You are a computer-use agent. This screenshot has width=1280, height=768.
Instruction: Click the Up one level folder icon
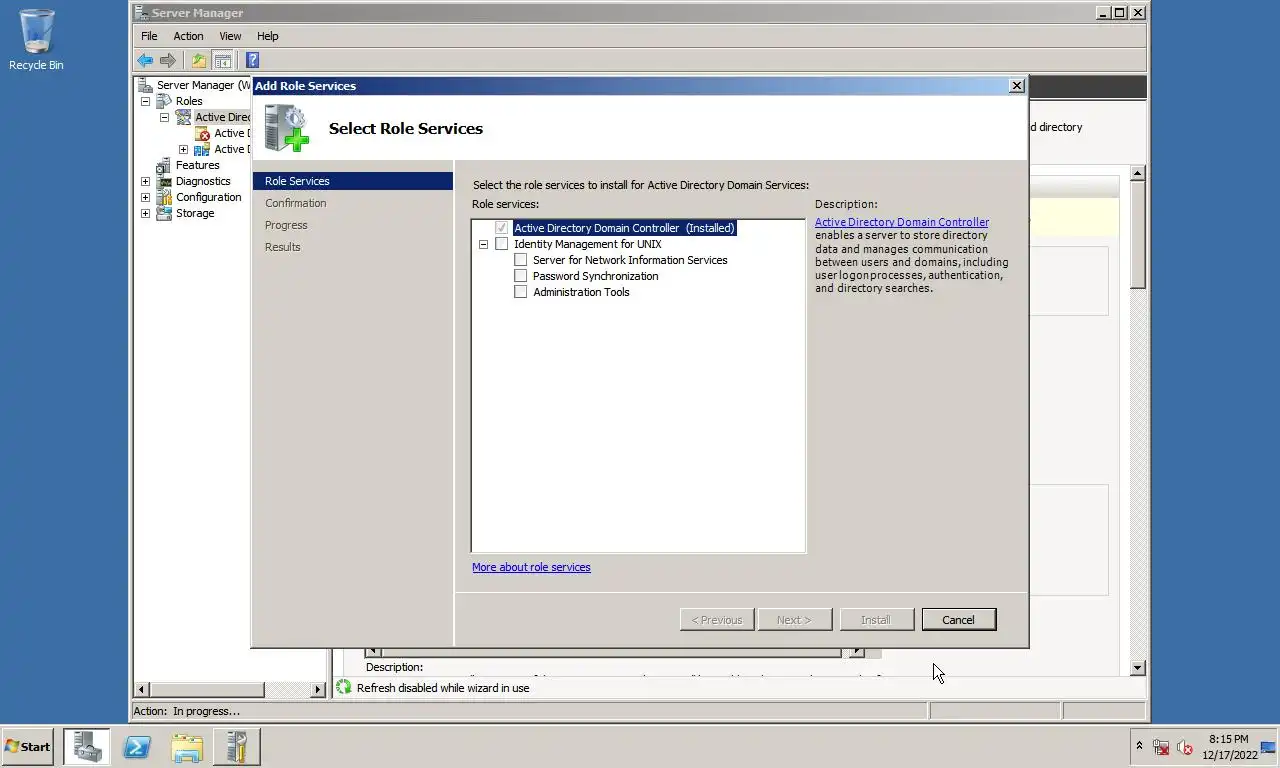pos(199,60)
